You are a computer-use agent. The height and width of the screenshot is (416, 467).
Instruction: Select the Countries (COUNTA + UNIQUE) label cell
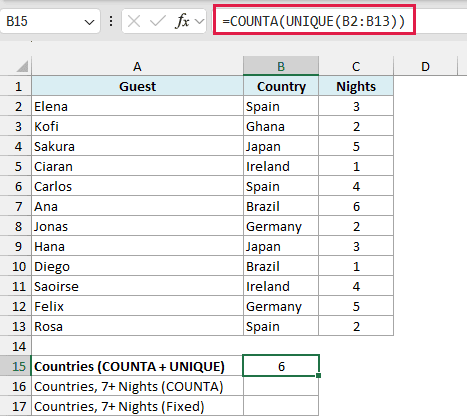137,366
